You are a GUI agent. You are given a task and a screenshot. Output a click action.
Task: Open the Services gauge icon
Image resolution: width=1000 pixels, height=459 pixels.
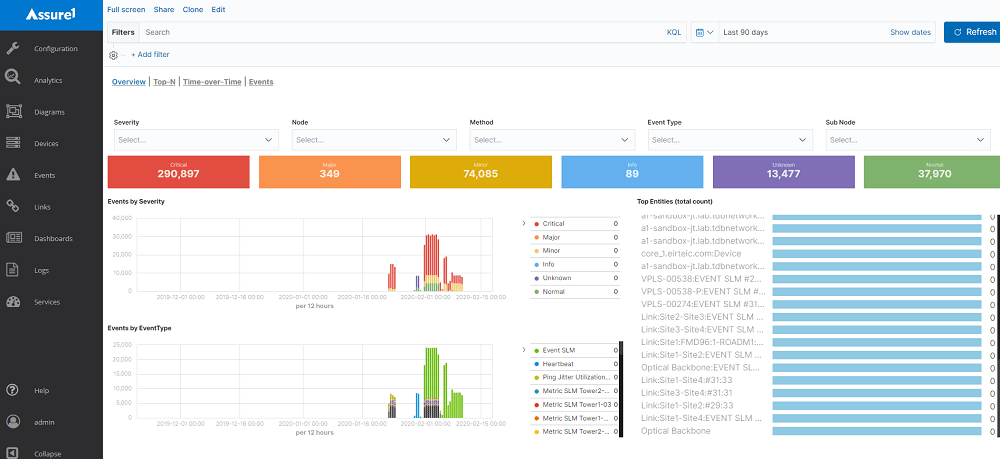(13, 301)
